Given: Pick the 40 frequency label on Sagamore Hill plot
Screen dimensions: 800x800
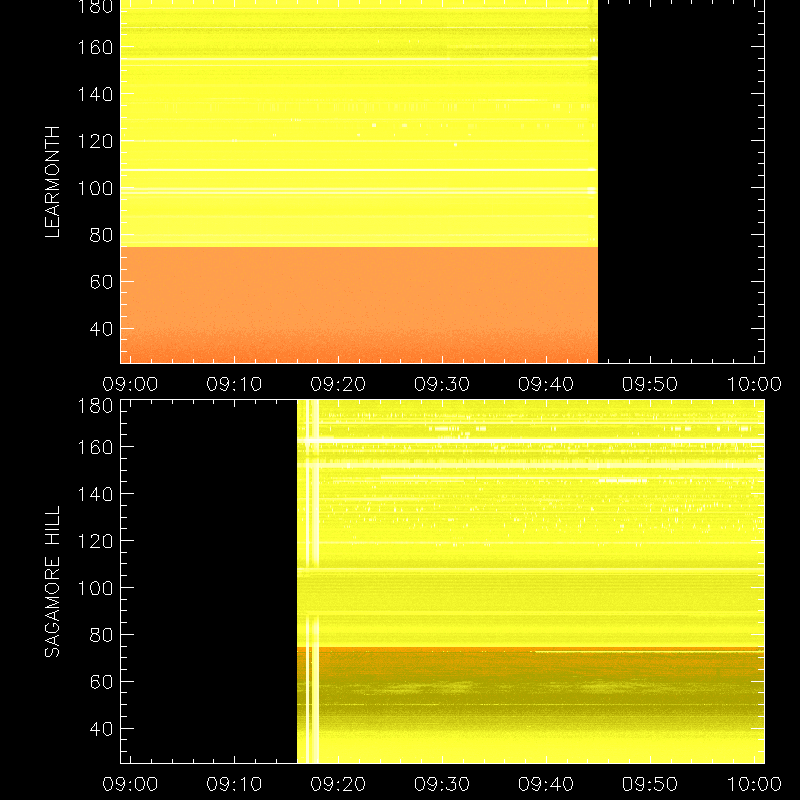Looking at the screenshot, I should coord(102,729).
